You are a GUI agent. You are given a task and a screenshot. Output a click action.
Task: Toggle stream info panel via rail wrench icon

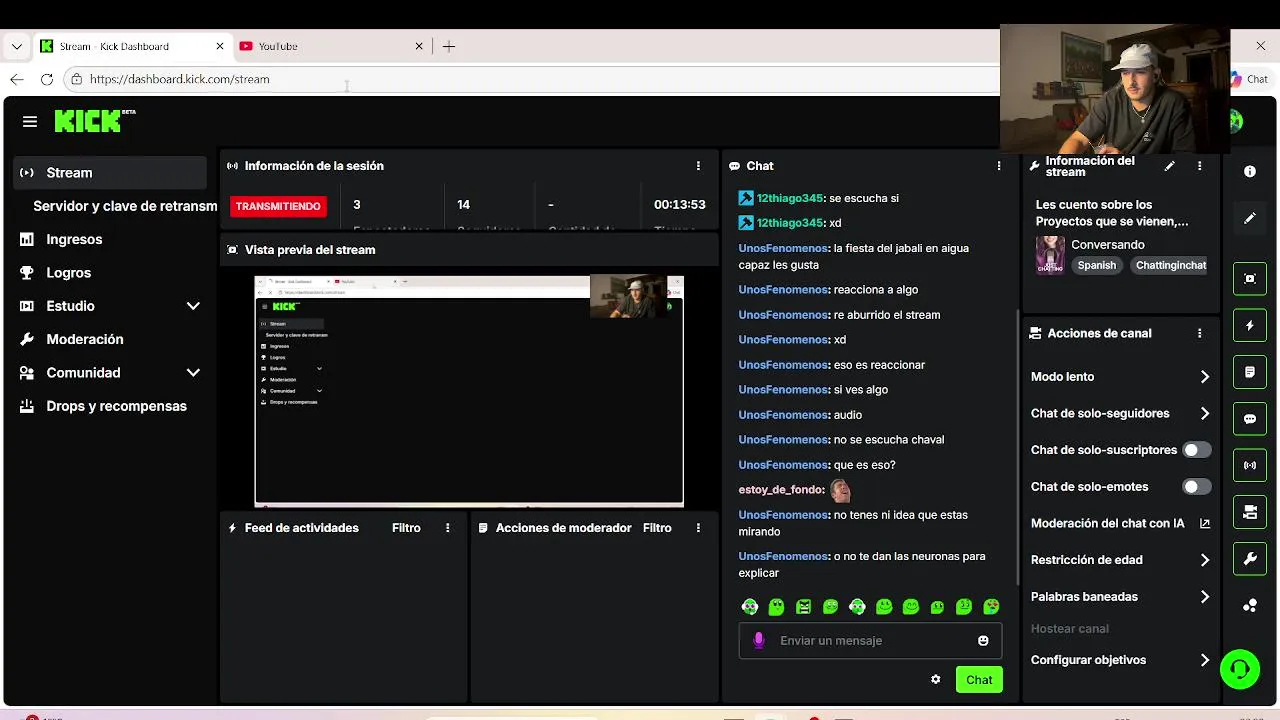click(x=1250, y=559)
